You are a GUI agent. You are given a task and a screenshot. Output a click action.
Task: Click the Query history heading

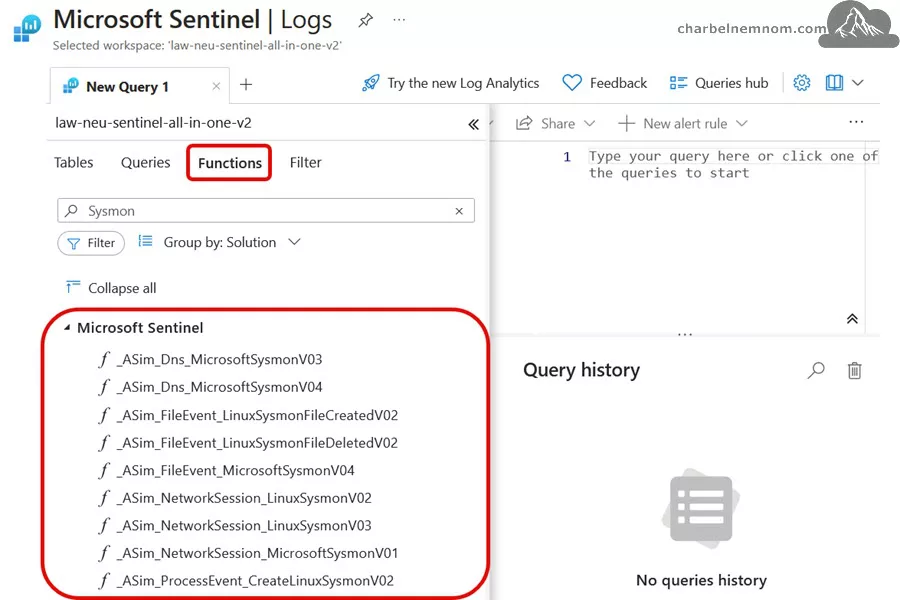581,370
